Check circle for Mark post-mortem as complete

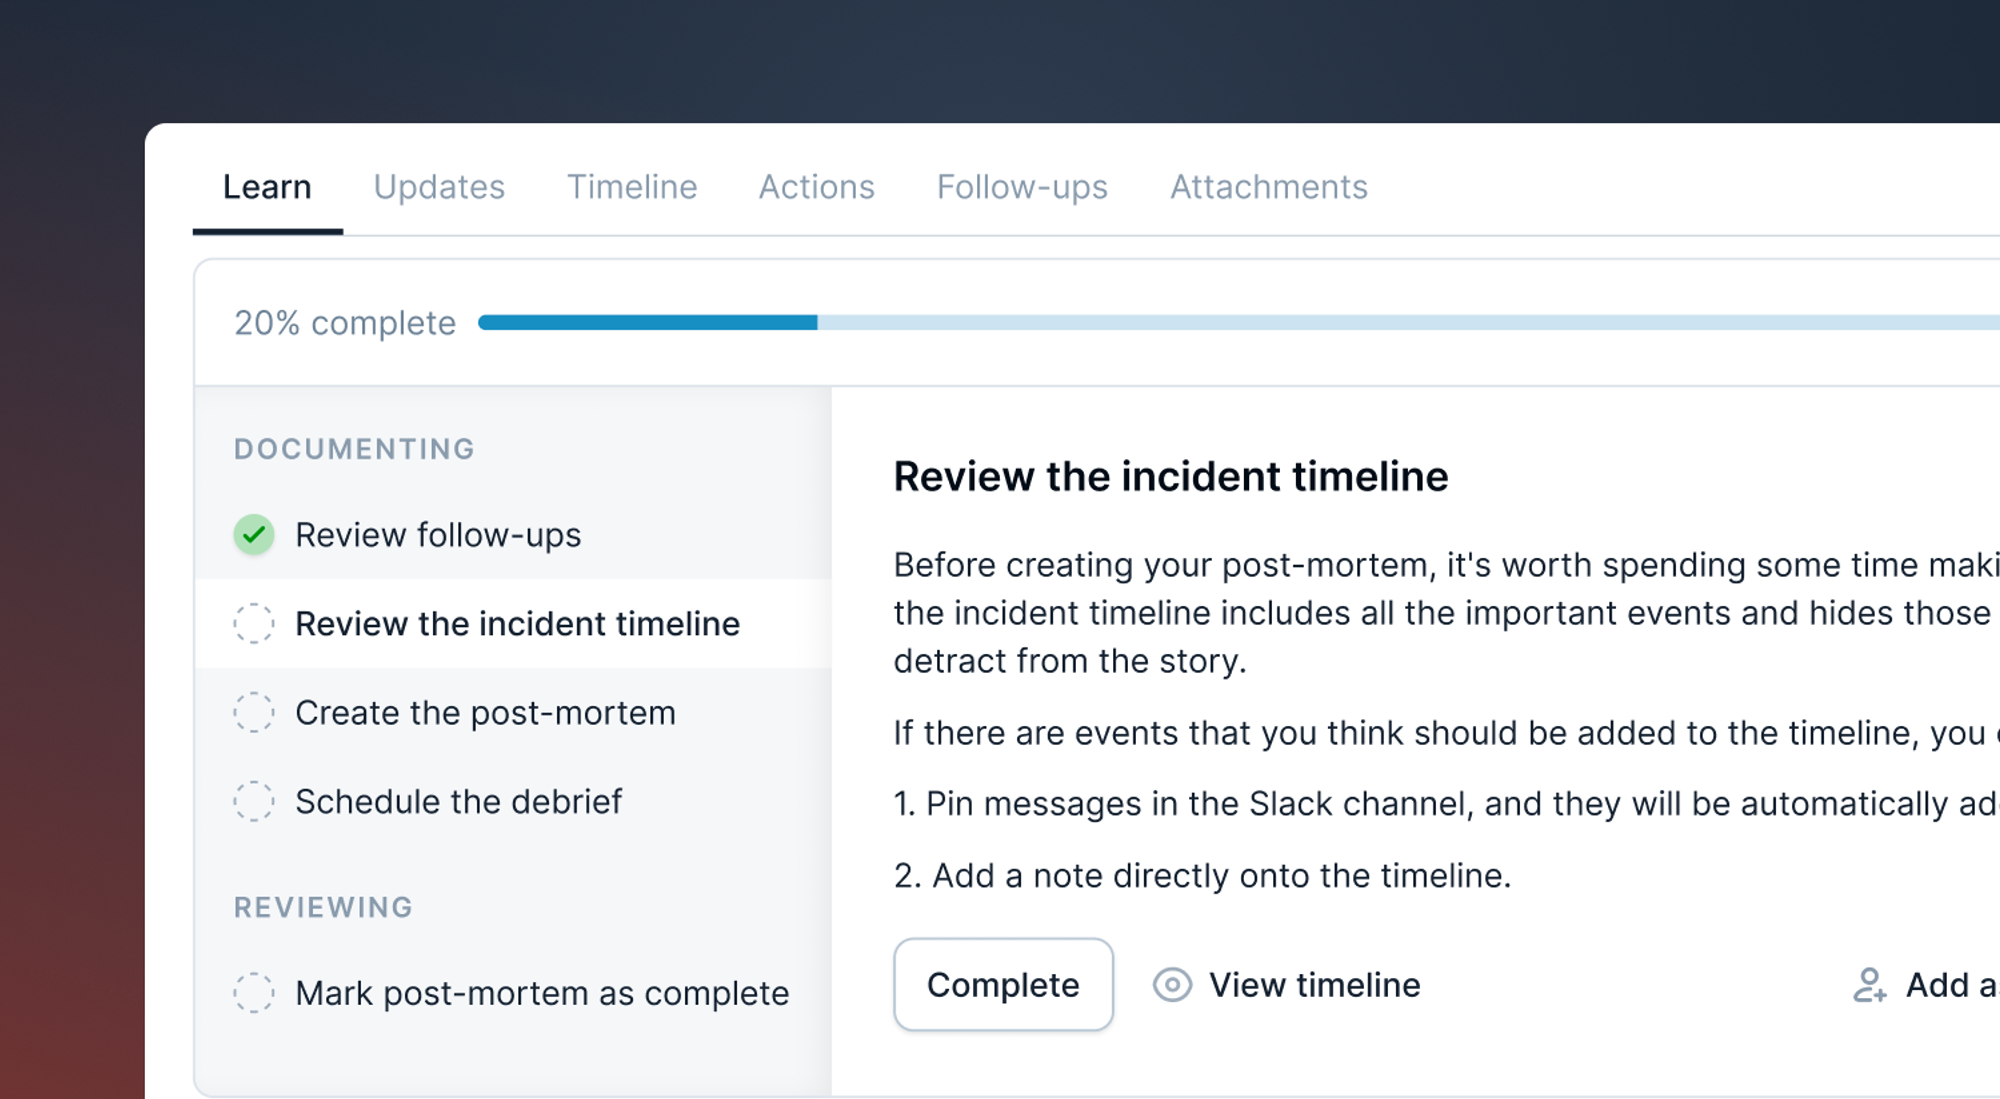(254, 993)
